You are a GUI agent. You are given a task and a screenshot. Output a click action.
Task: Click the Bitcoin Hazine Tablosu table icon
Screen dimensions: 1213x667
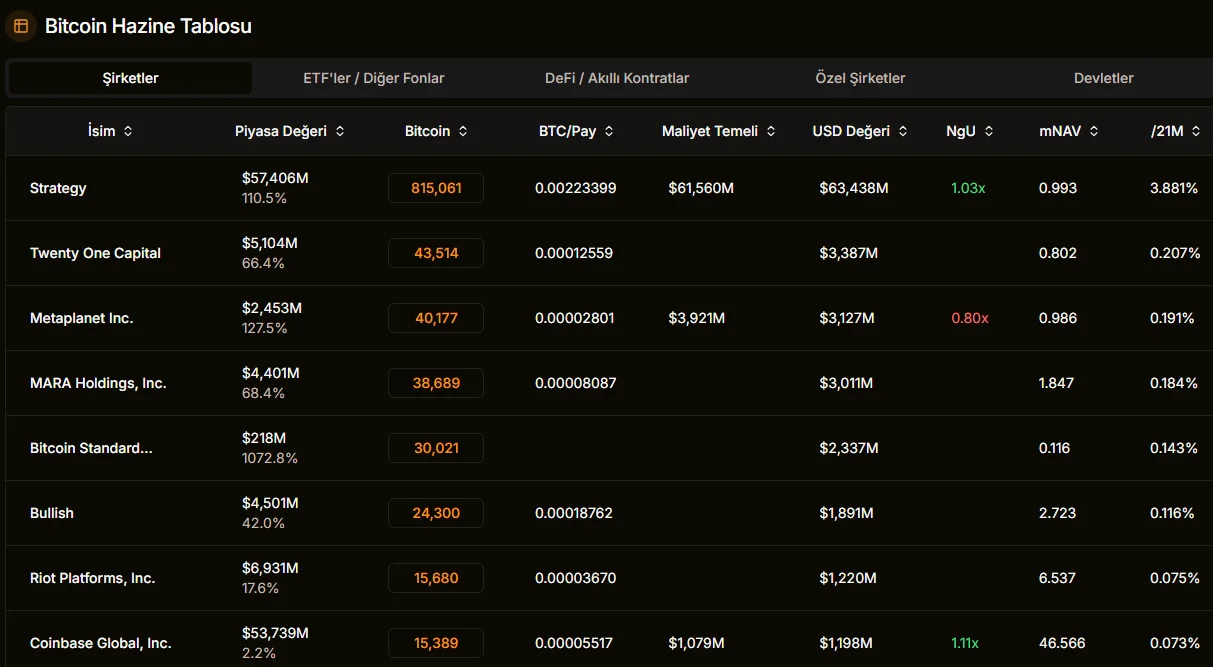click(x=21, y=26)
